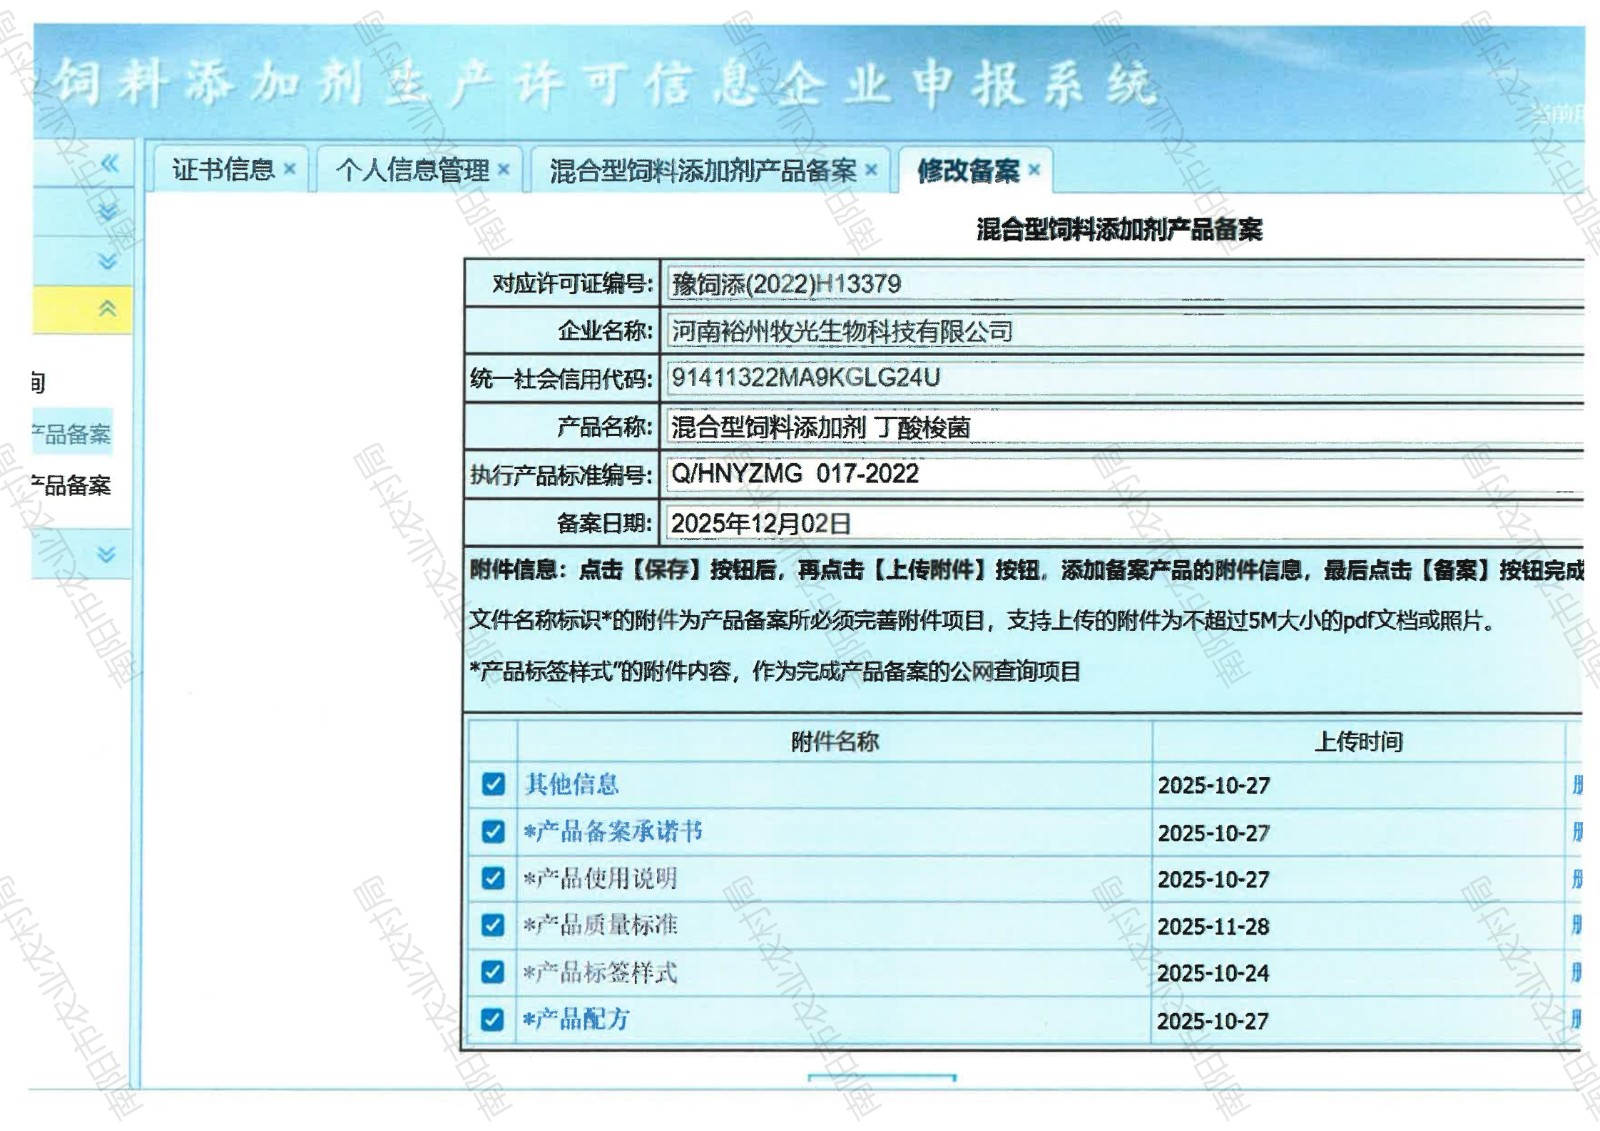Open the 其他信息 attachment link

click(572, 784)
